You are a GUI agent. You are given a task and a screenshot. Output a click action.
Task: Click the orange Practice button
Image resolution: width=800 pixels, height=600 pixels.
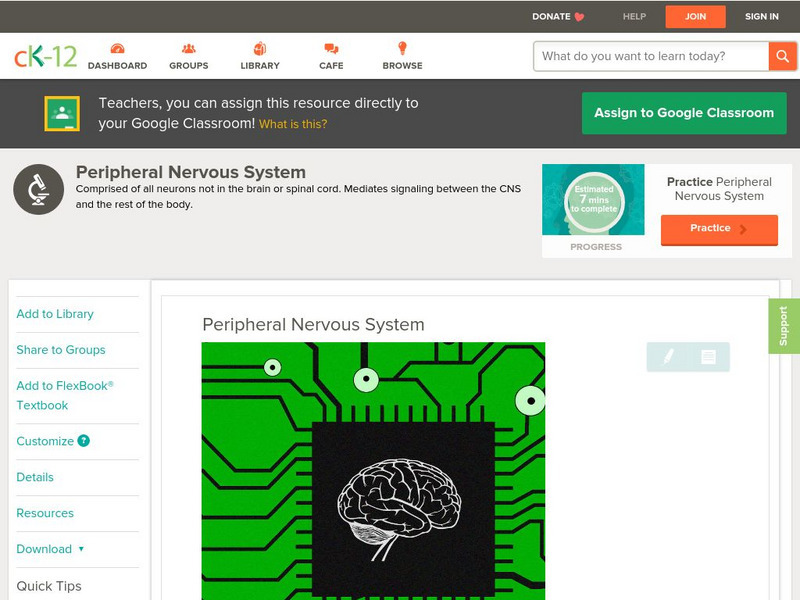tap(719, 229)
